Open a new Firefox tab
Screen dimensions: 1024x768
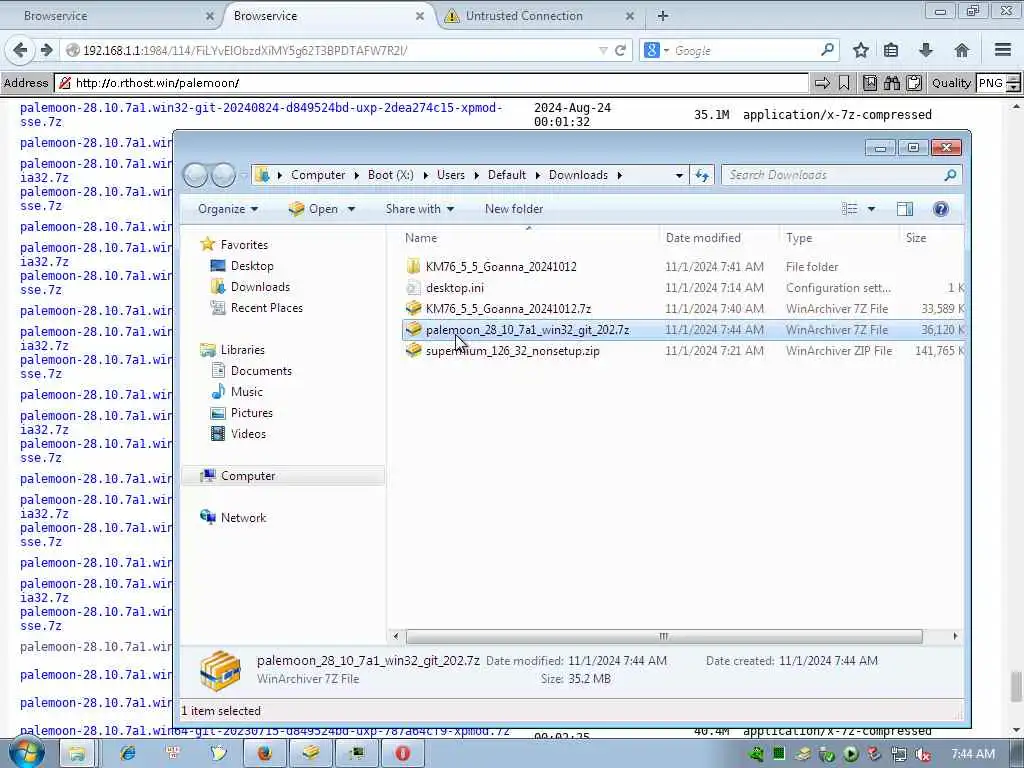click(663, 16)
